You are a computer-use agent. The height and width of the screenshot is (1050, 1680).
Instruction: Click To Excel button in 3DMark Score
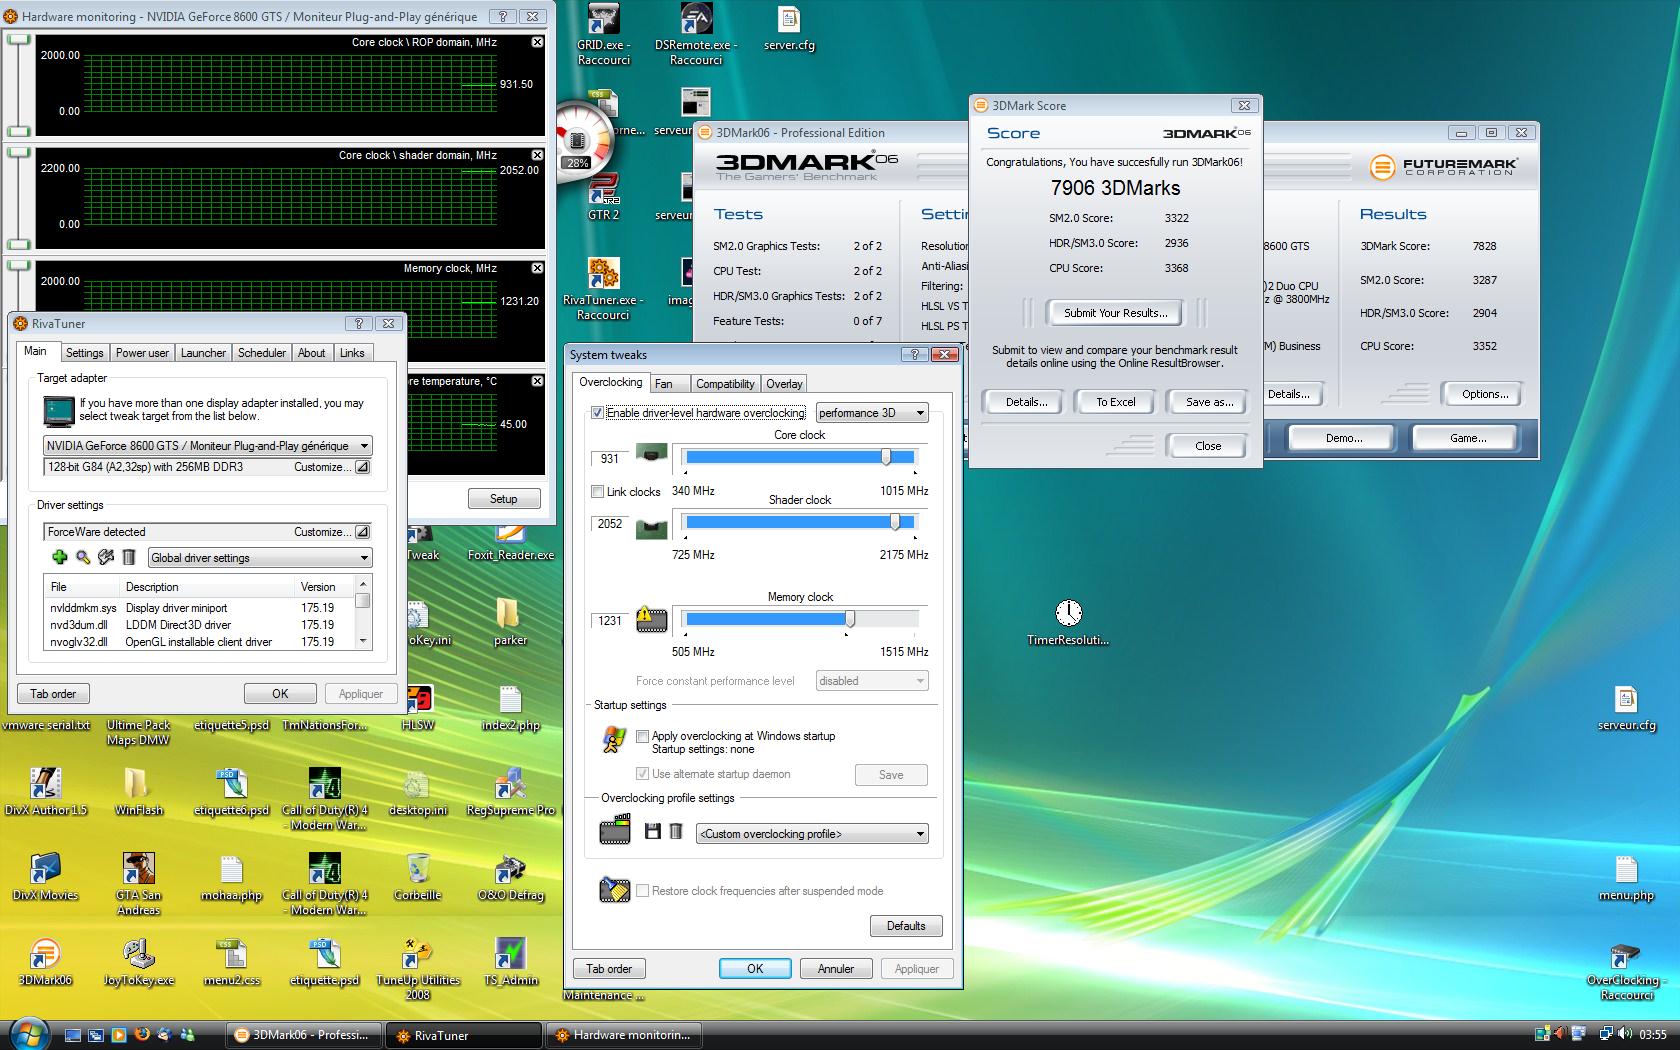1115,402
